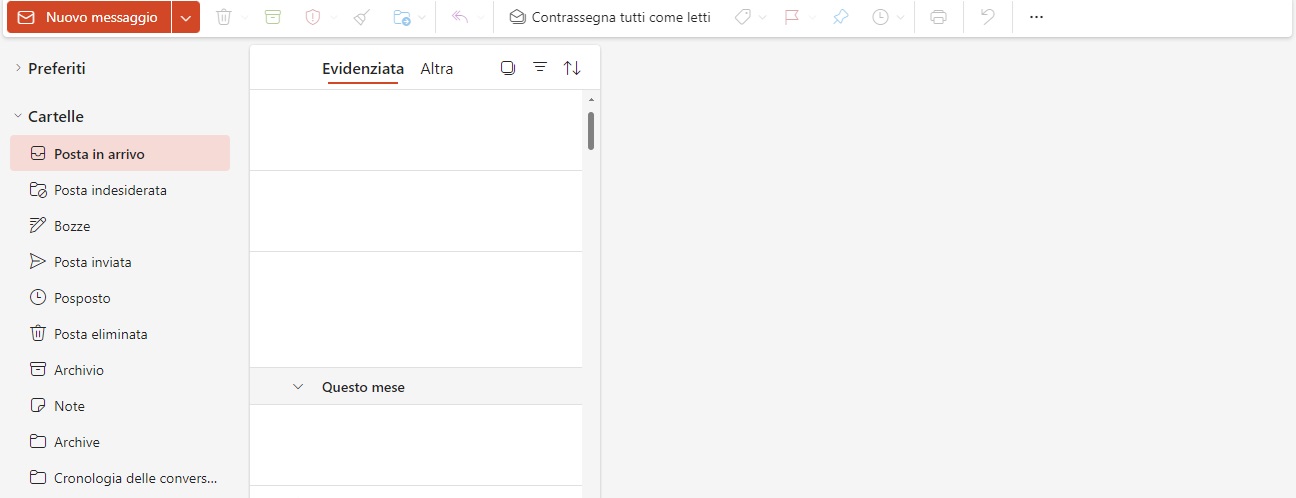Click the Reply all arrows icon
The height and width of the screenshot is (498, 1296).
pos(461,17)
